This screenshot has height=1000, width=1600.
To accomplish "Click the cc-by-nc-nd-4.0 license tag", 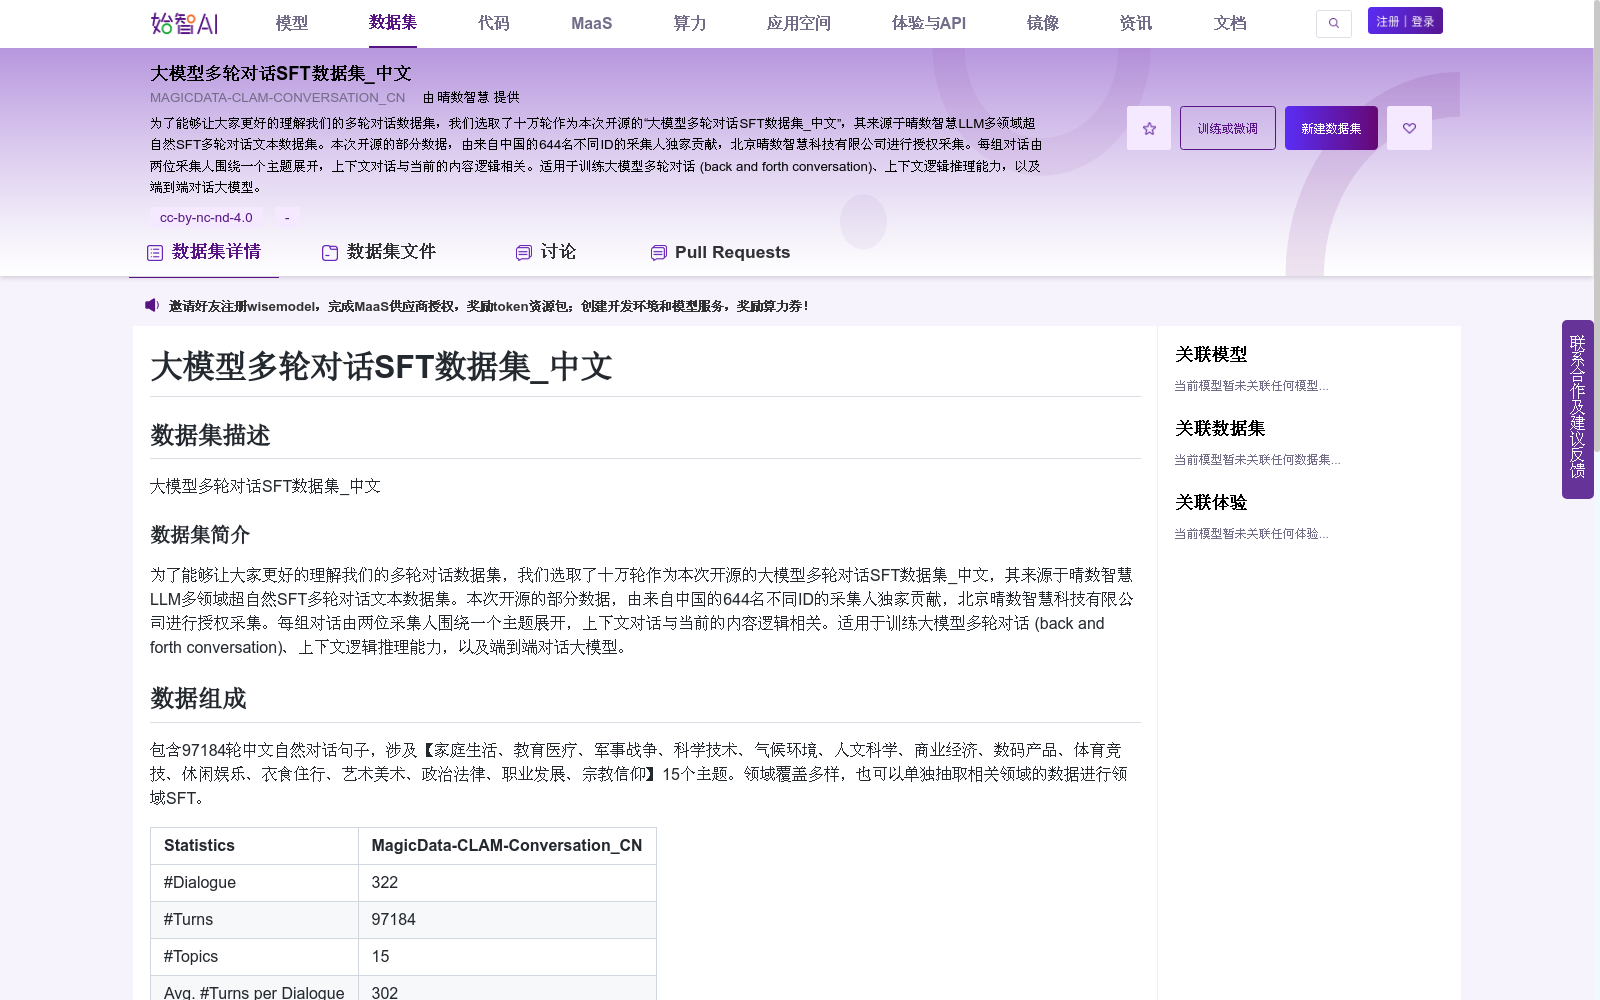I will (206, 216).
